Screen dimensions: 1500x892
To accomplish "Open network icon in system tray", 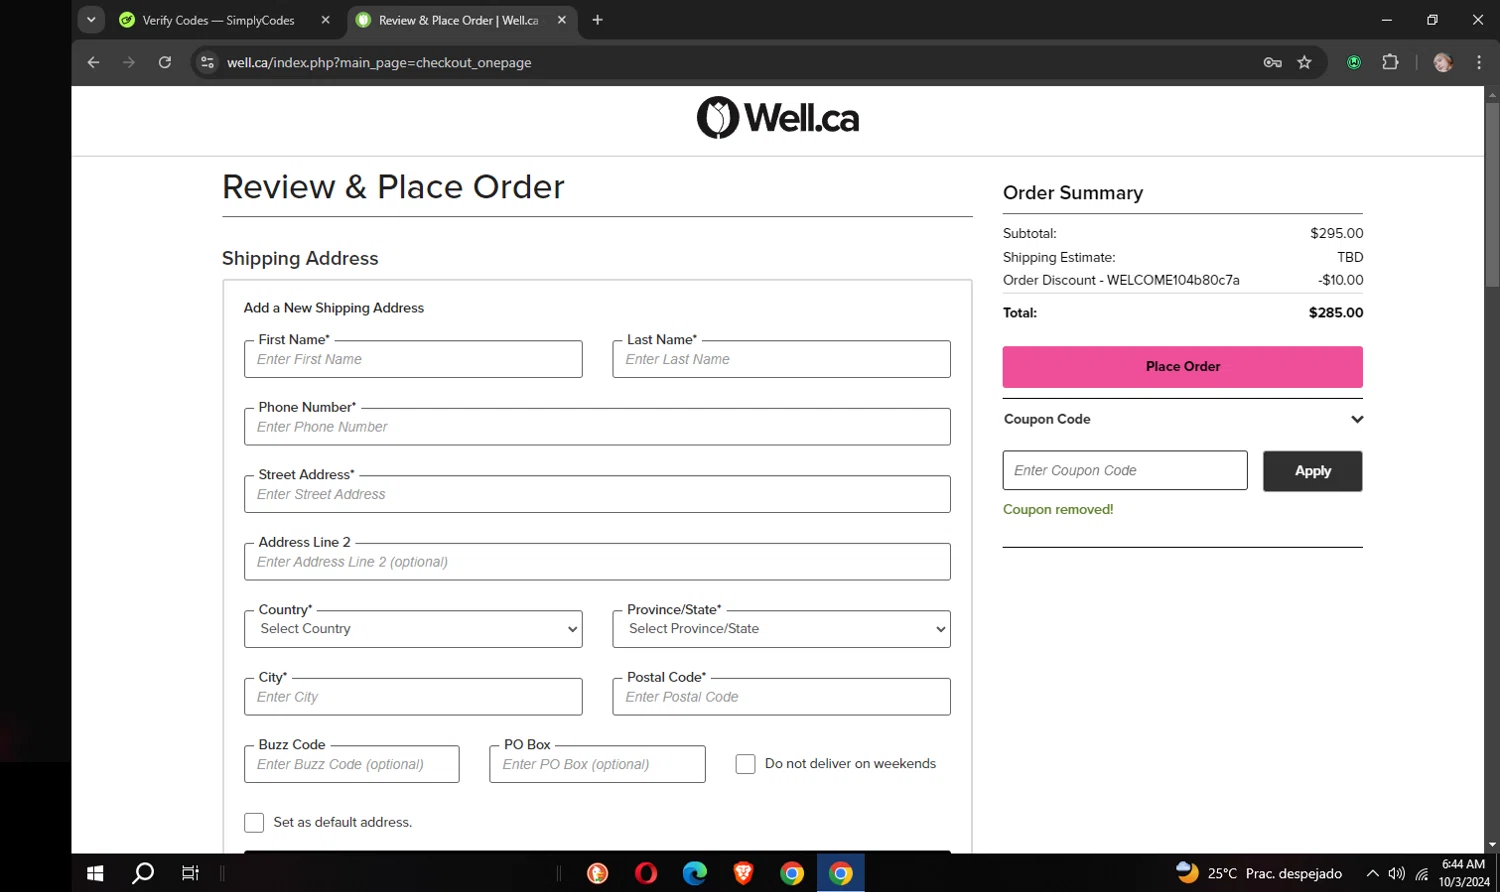I will point(1421,873).
